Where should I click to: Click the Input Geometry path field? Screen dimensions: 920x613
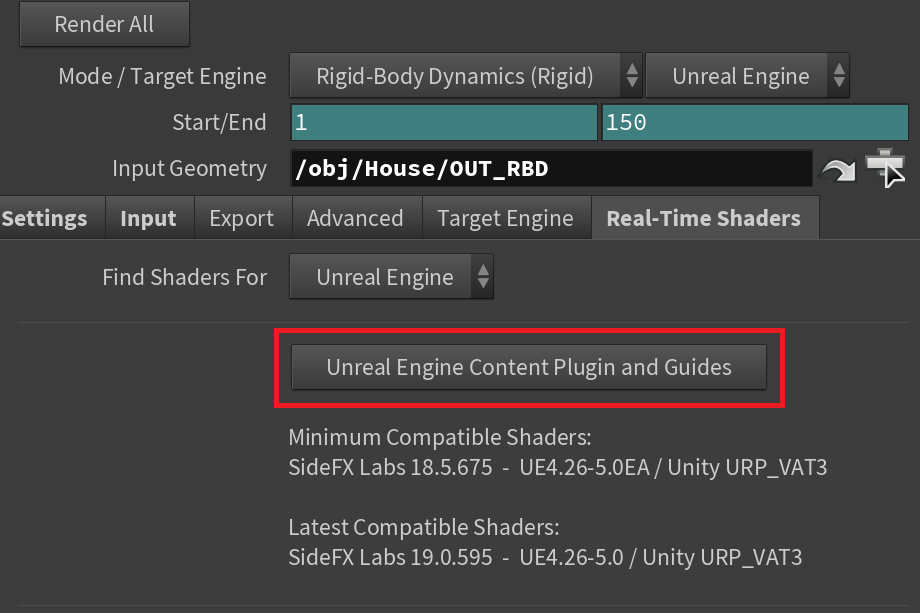coord(552,169)
